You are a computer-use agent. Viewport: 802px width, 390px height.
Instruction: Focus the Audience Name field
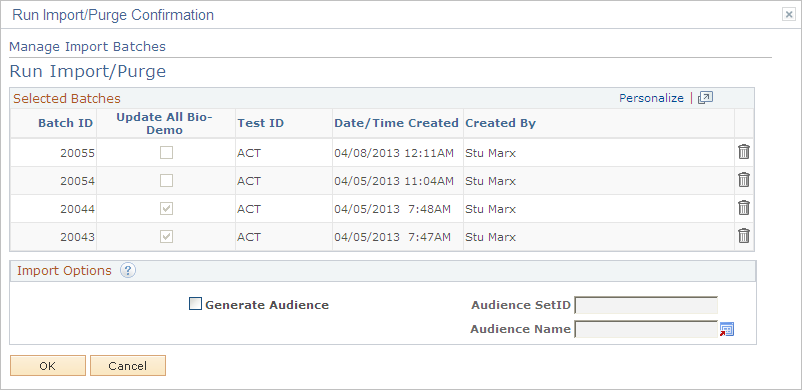coord(647,329)
